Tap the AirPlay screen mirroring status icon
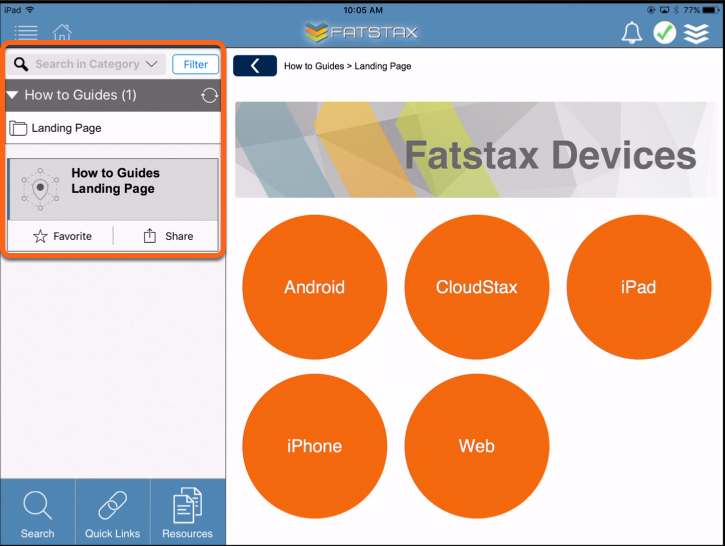This screenshot has width=725, height=546. pyautogui.click(x=664, y=10)
